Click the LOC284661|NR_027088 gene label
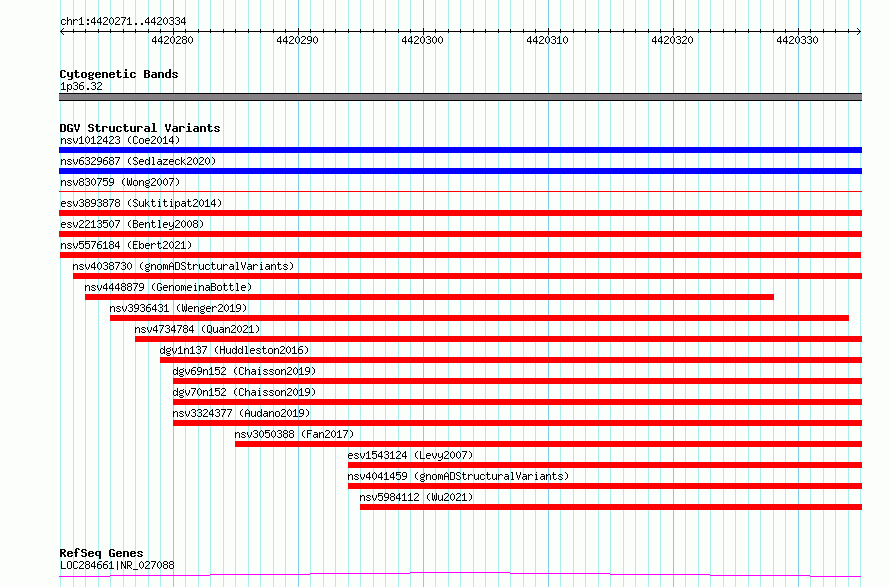The width and height of the screenshot is (890, 587). pyautogui.click(x=117, y=565)
